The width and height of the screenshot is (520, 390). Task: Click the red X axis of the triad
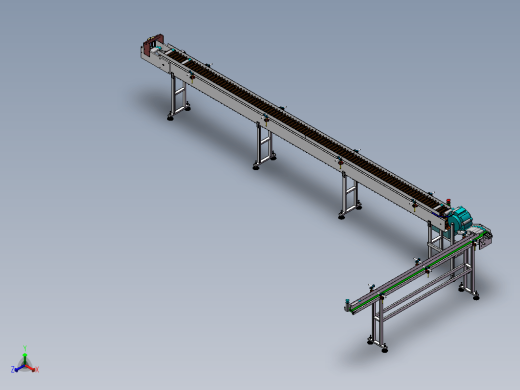[31, 368]
